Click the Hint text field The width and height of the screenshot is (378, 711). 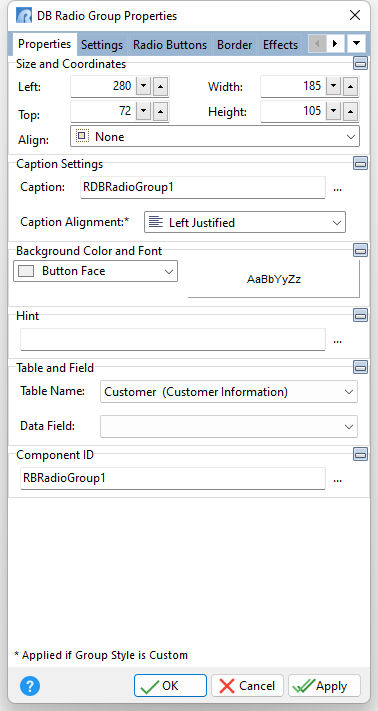click(173, 340)
